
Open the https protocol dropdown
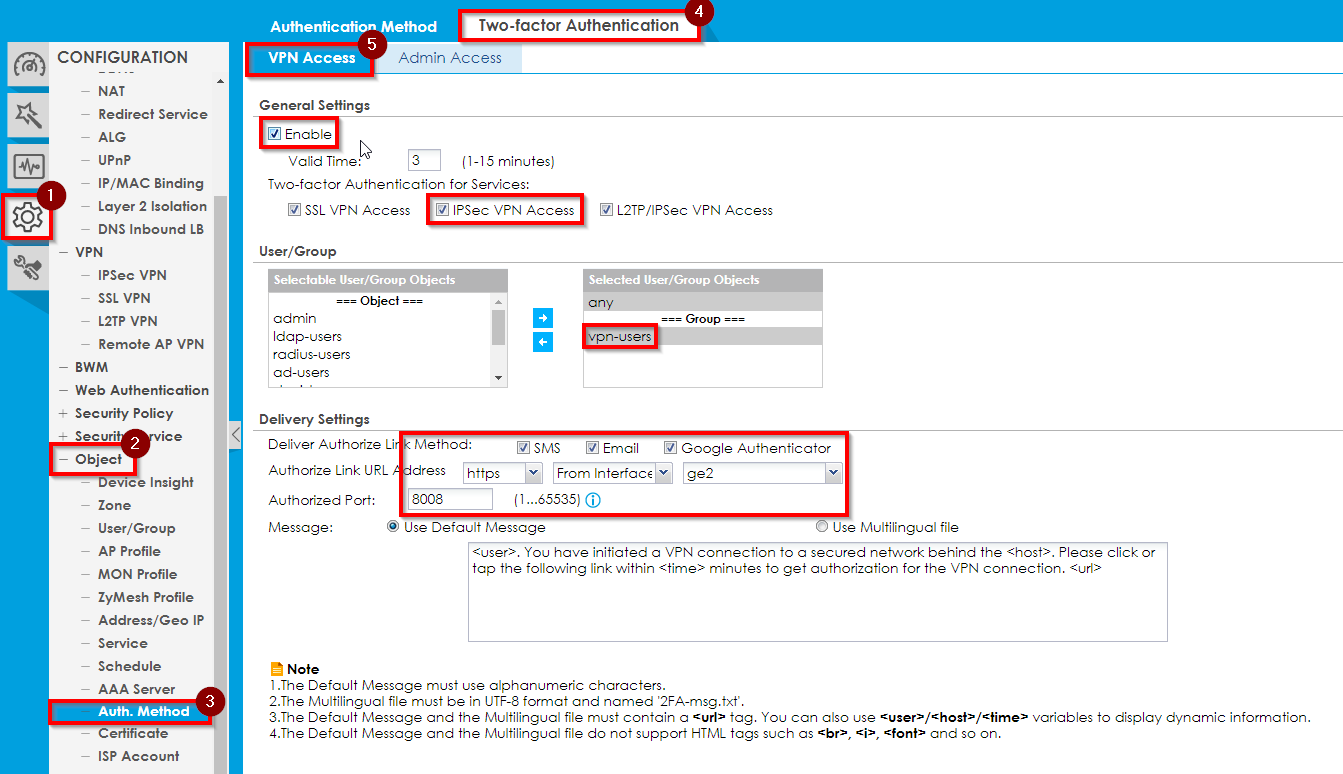pyautogui.click(x=503, y=473)
